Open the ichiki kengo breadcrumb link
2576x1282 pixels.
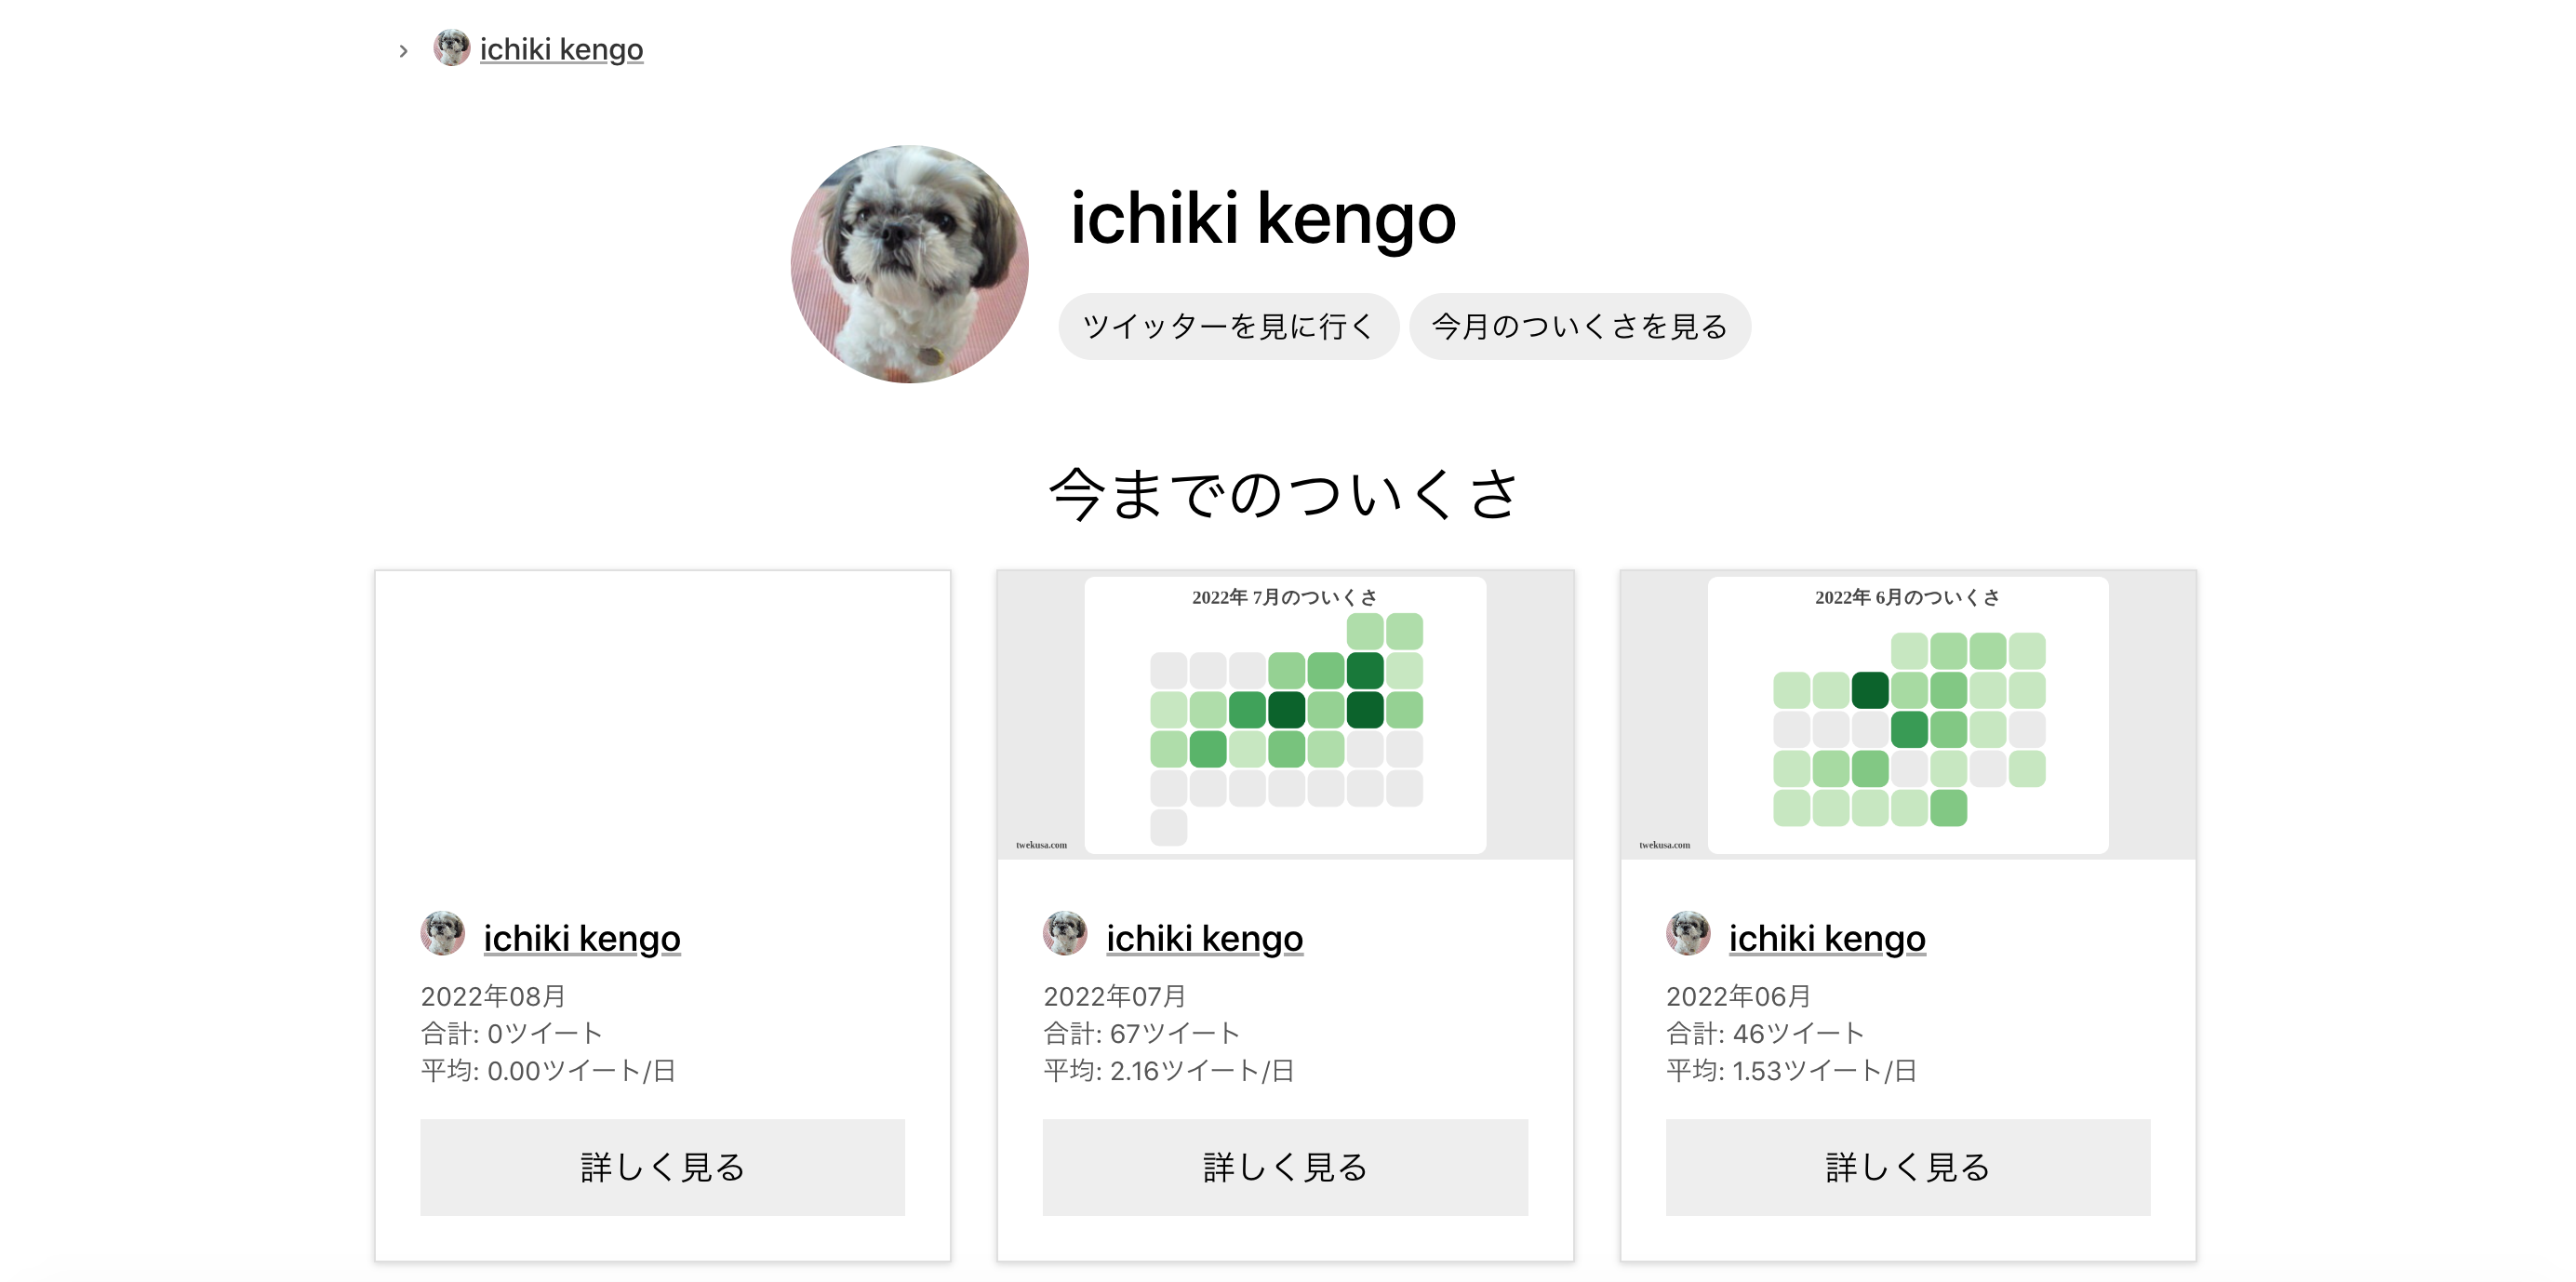(561, 49)
